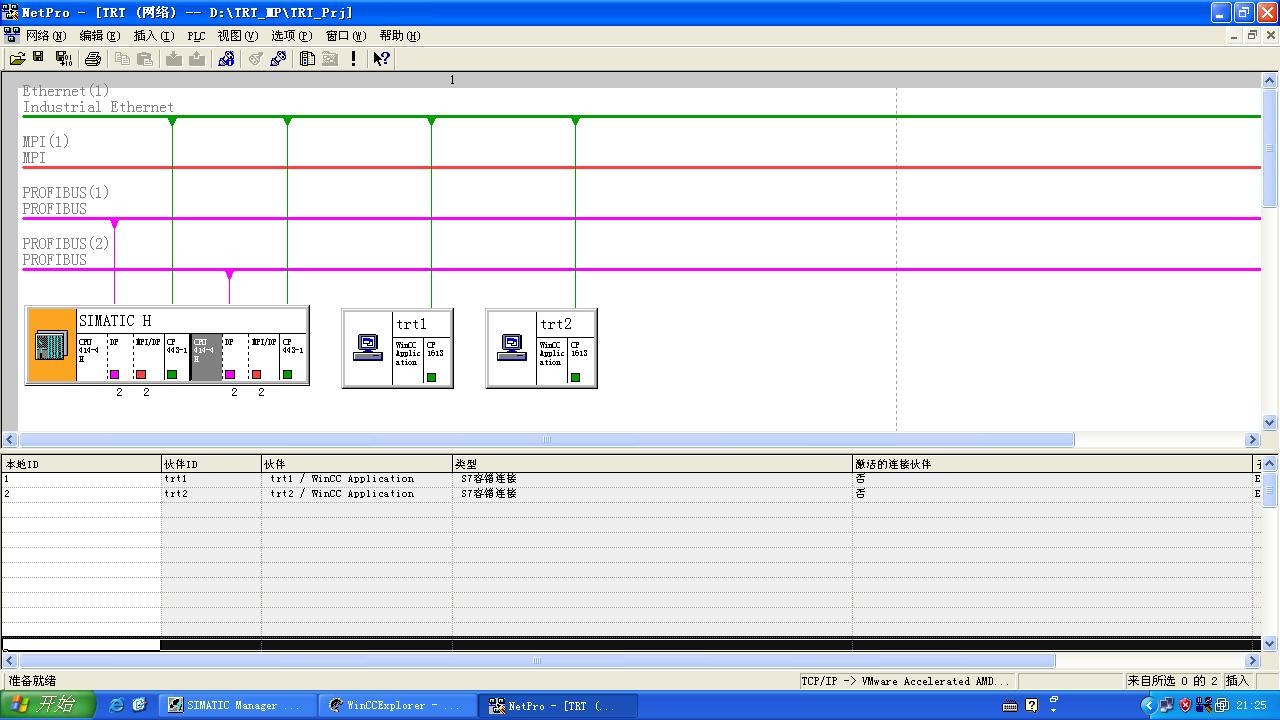
Task: Select the Ethernet(1) Industrial Ethernet network label
Action: tap(98, 99)
